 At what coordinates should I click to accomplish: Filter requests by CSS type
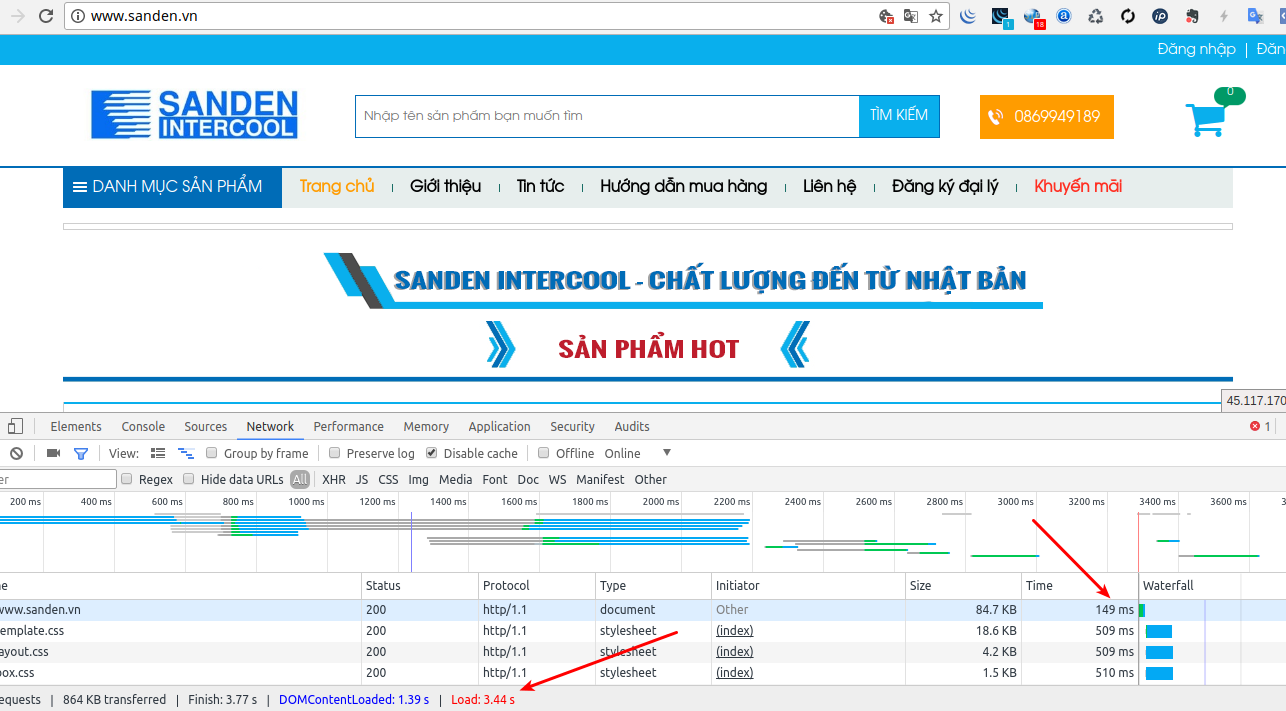pos(388,479)
